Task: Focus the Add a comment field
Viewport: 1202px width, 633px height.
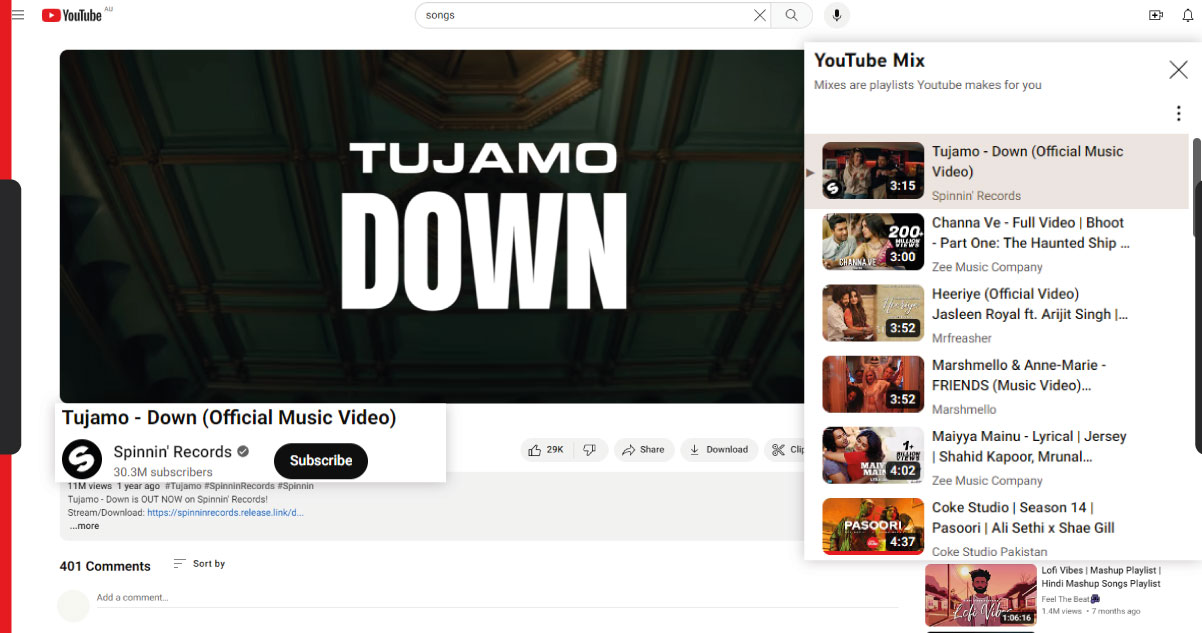Action: click(497, 598)
